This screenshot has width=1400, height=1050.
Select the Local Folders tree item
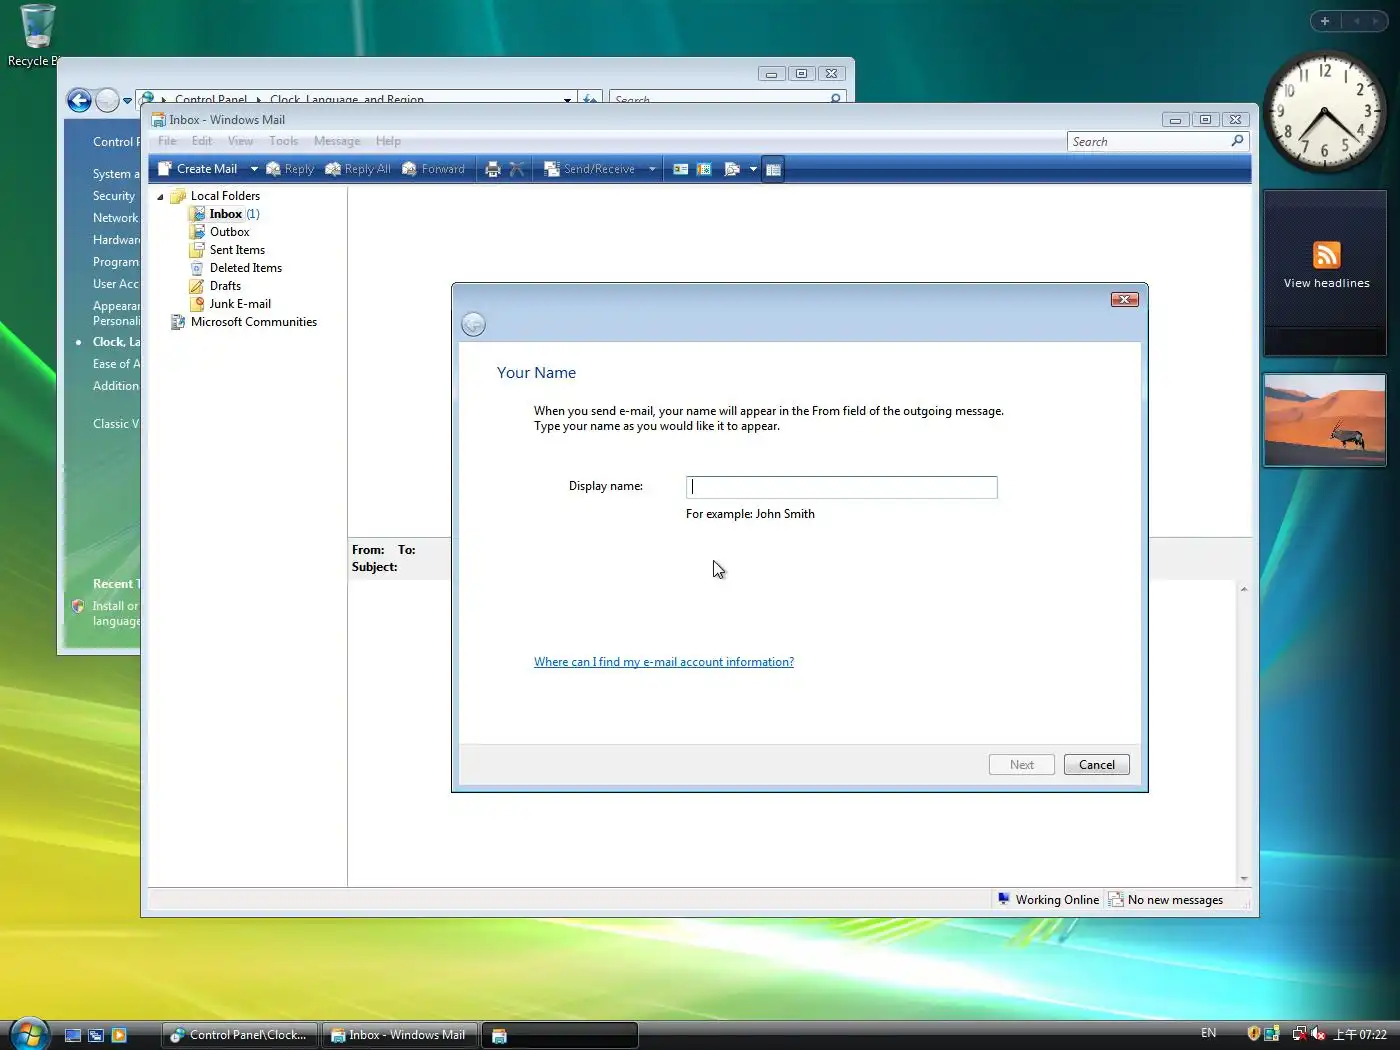pos(225,196)
